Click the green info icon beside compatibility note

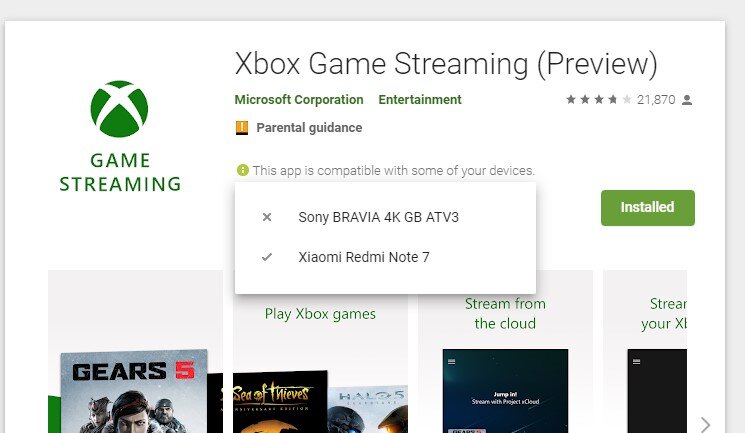[x=242, y=170]
